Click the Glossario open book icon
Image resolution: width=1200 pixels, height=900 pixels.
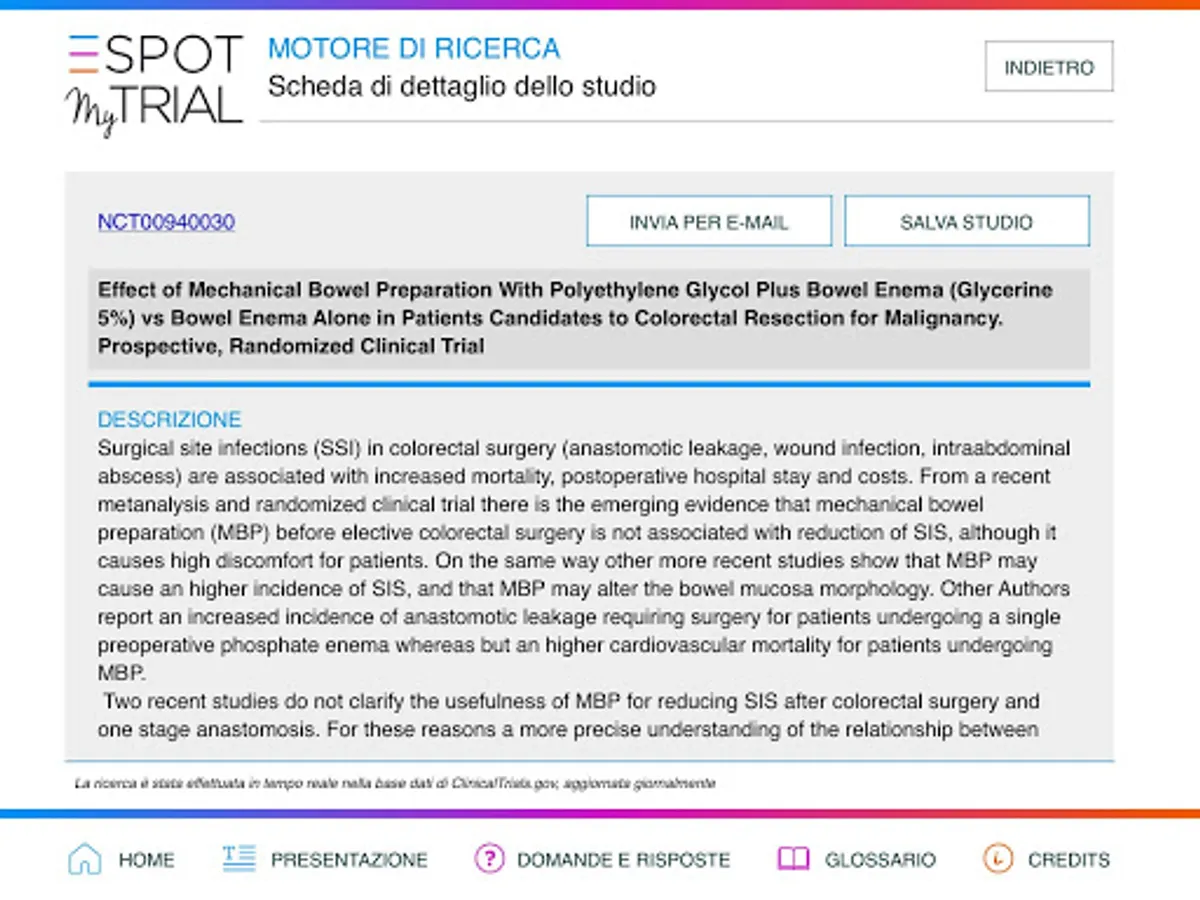(x=793, y=859)
